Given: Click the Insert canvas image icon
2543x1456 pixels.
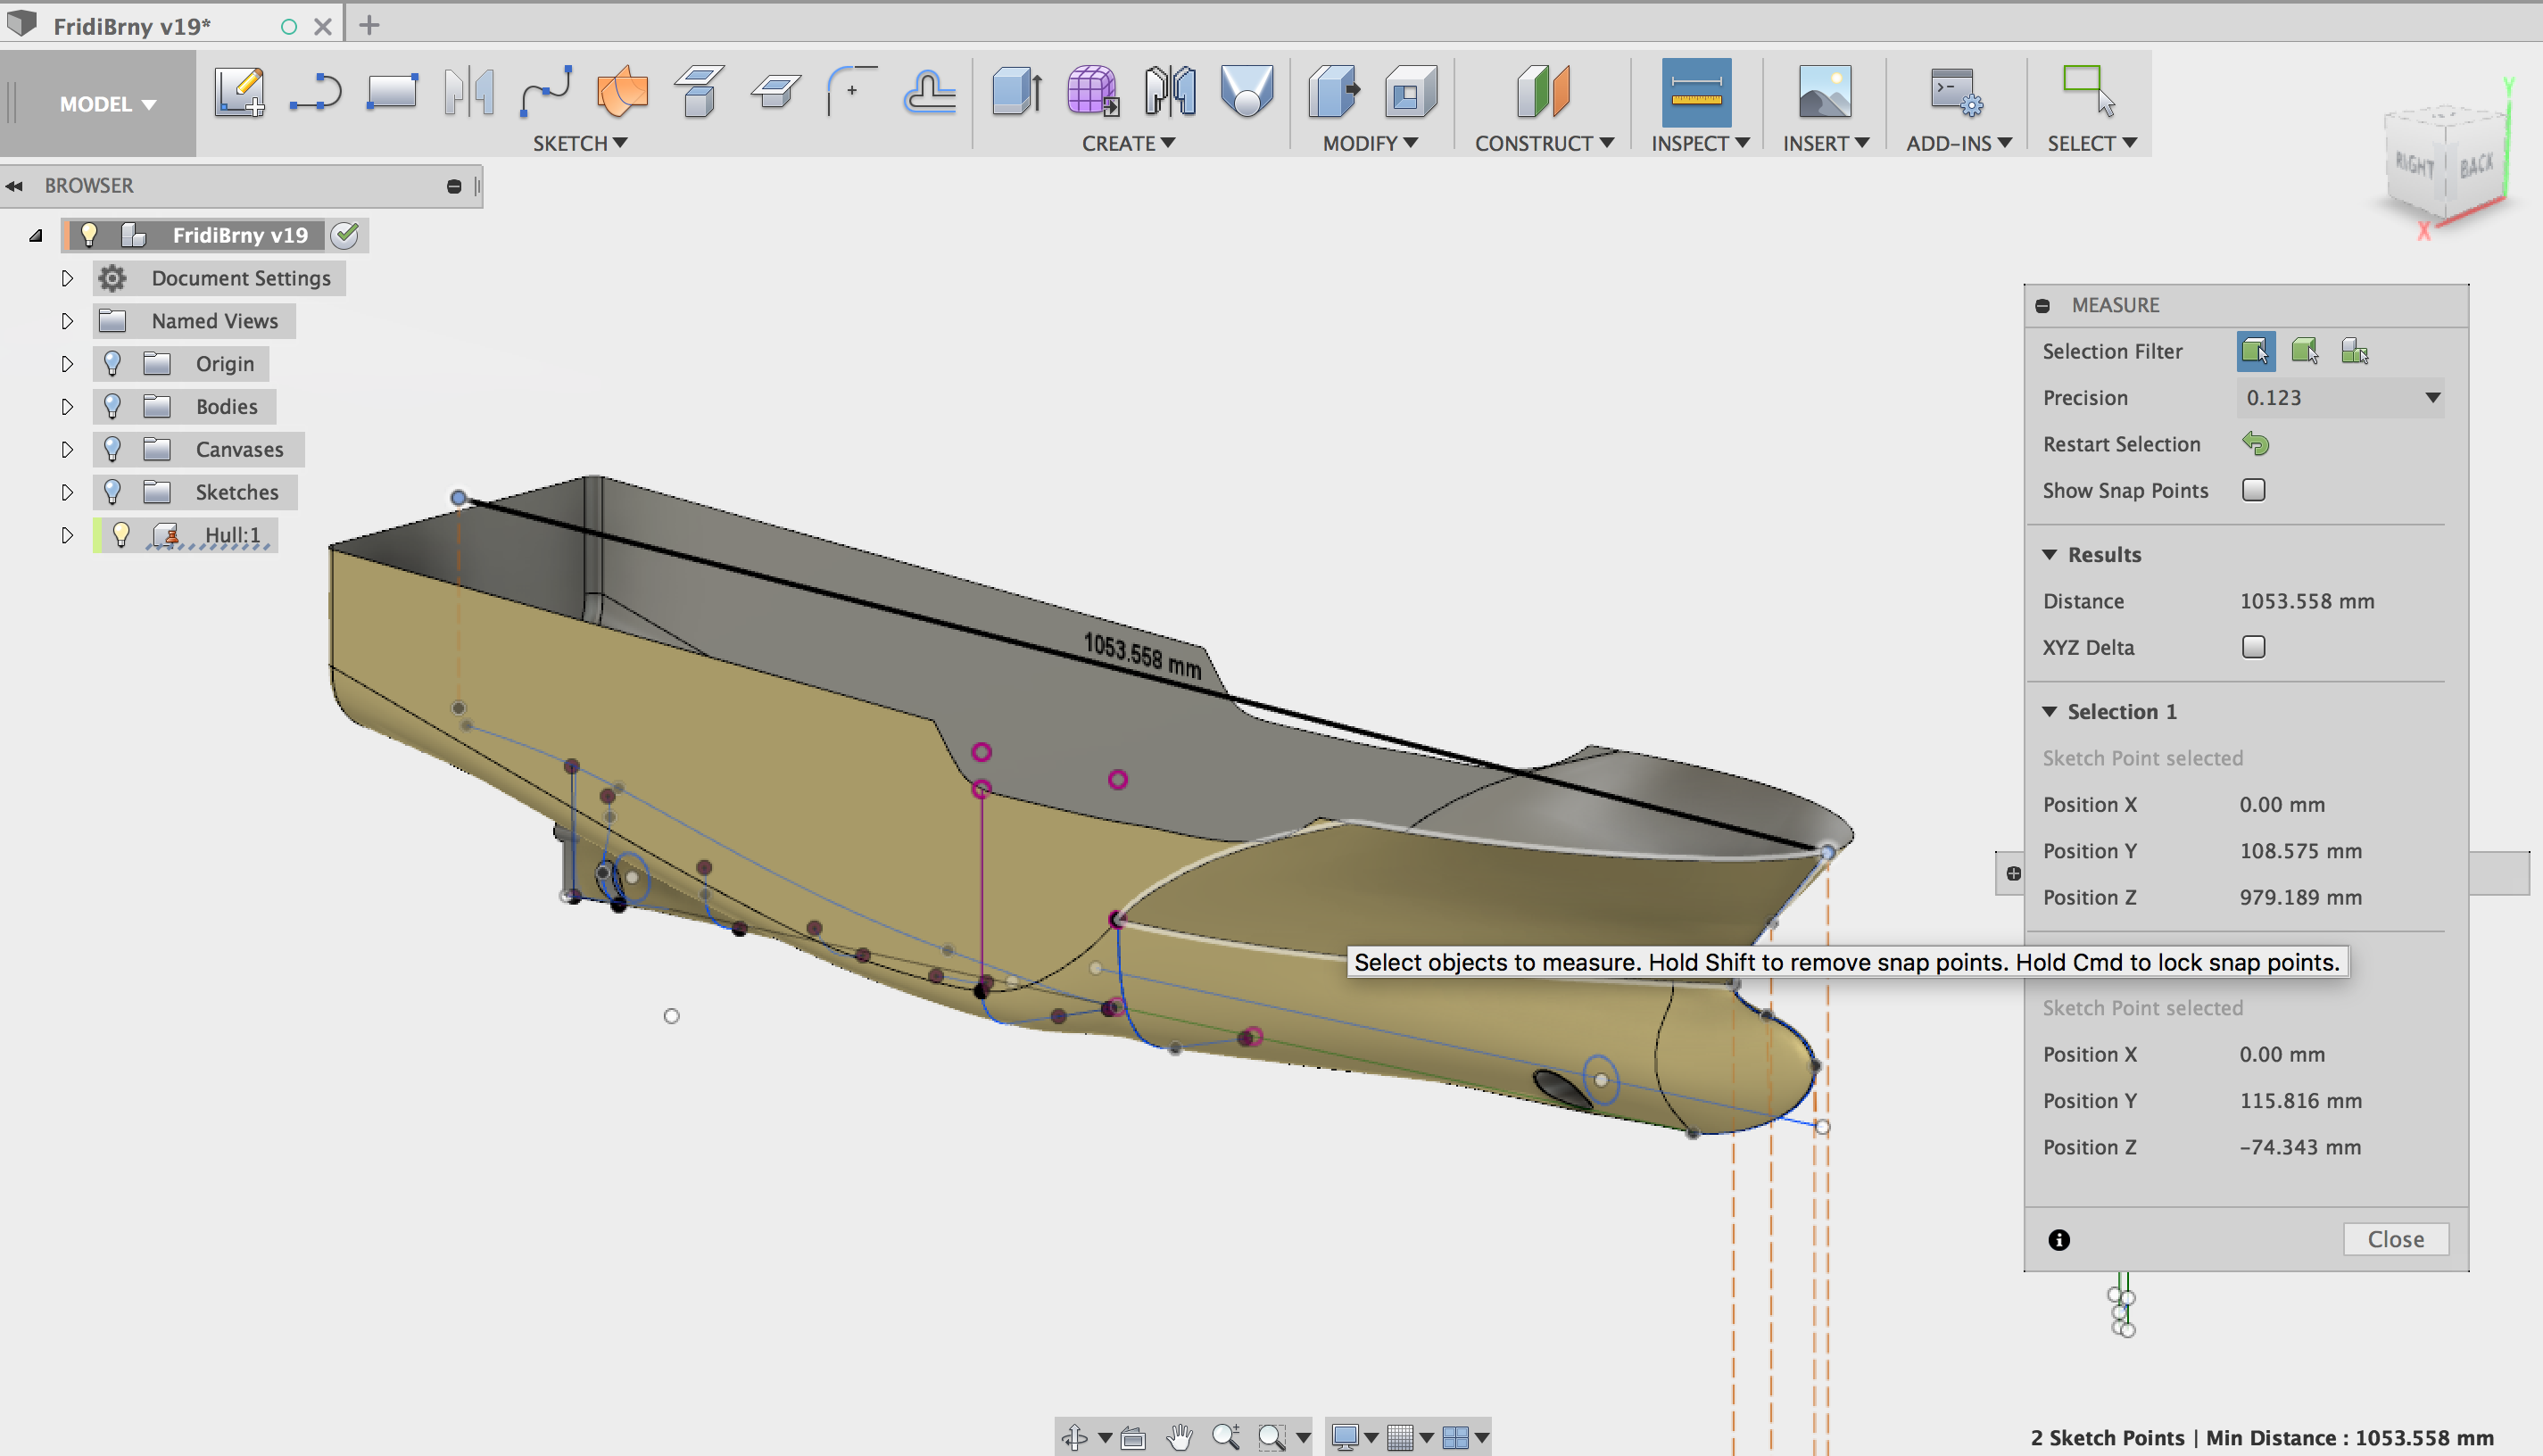Looking at the screenshot, I should coord(1823,92).
